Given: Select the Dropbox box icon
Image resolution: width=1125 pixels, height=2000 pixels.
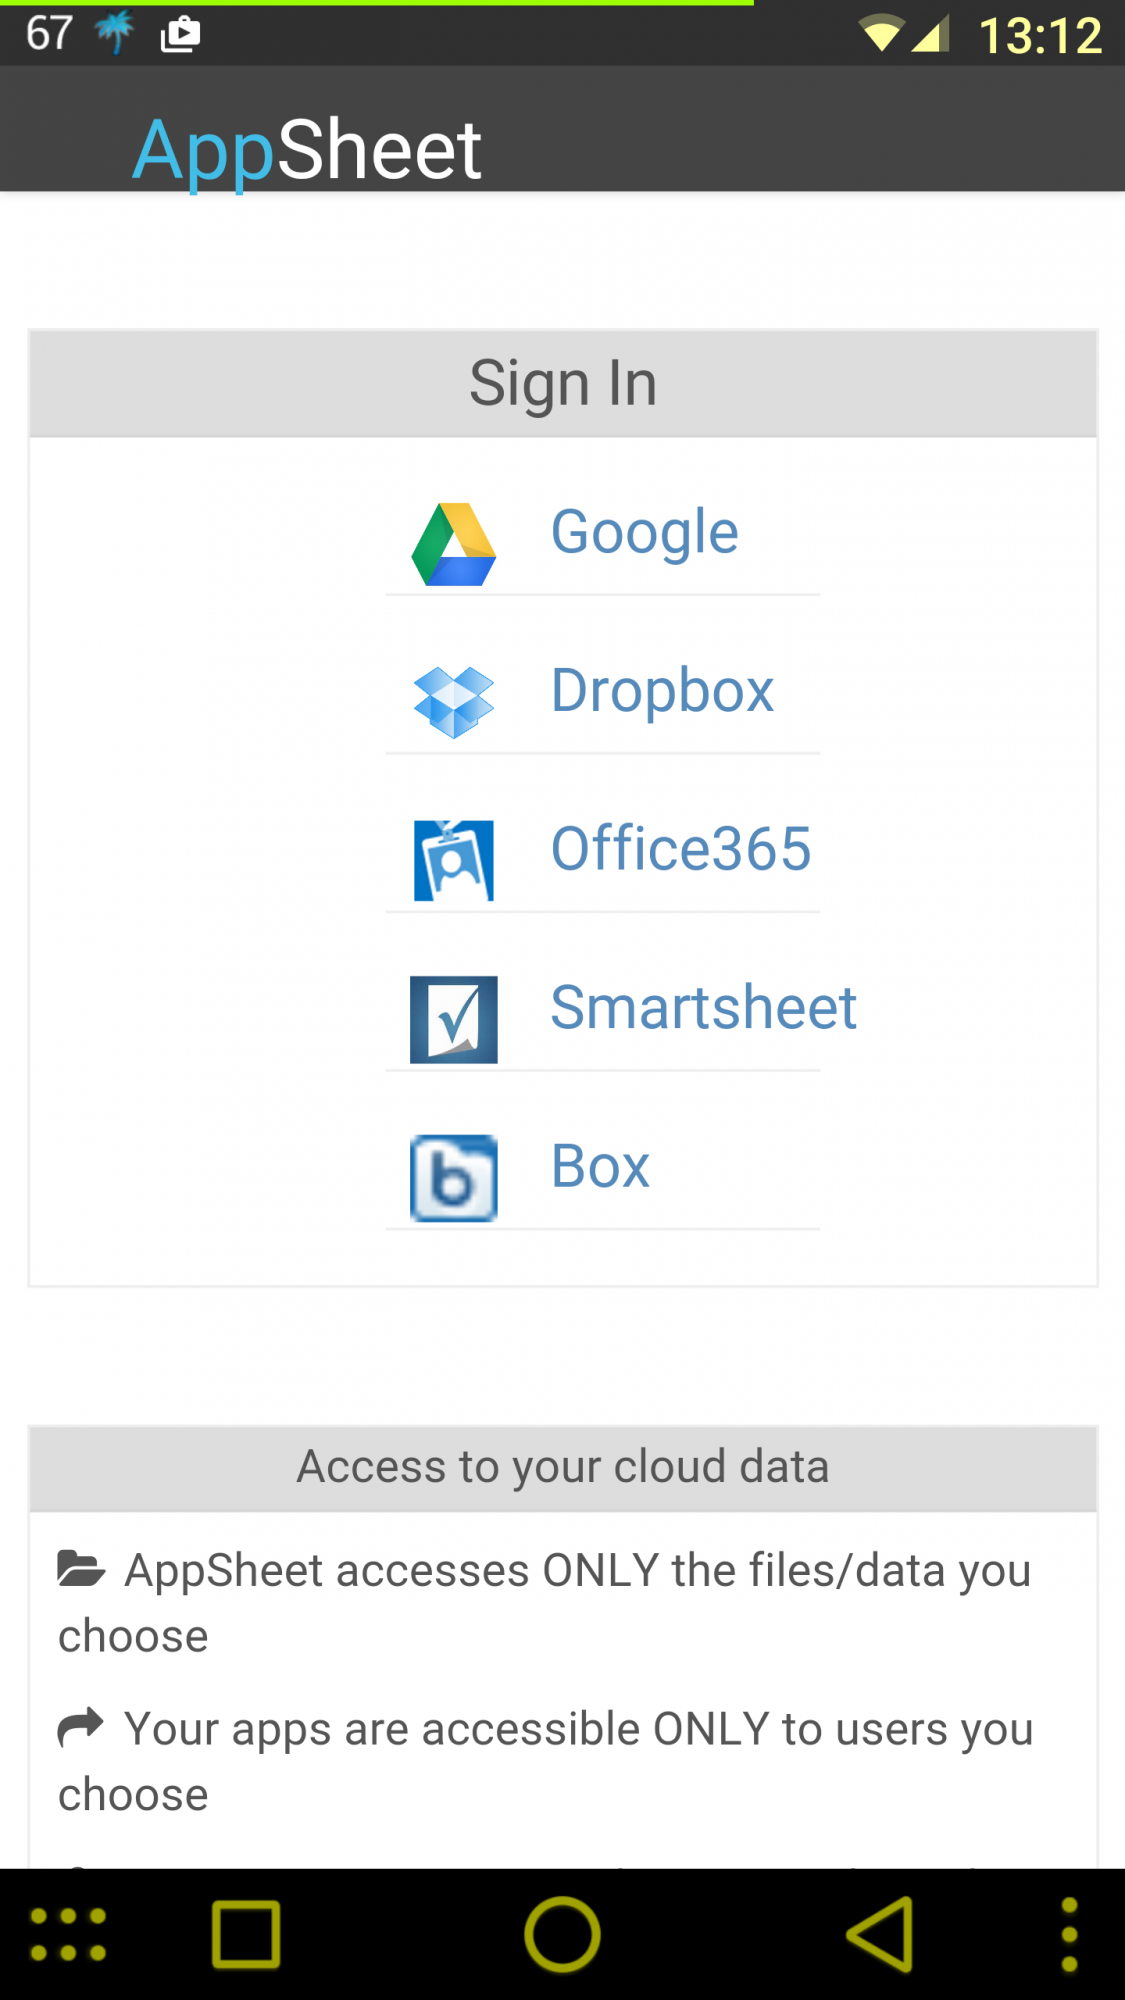Looking at the screenshot, I should click(454, 702).
